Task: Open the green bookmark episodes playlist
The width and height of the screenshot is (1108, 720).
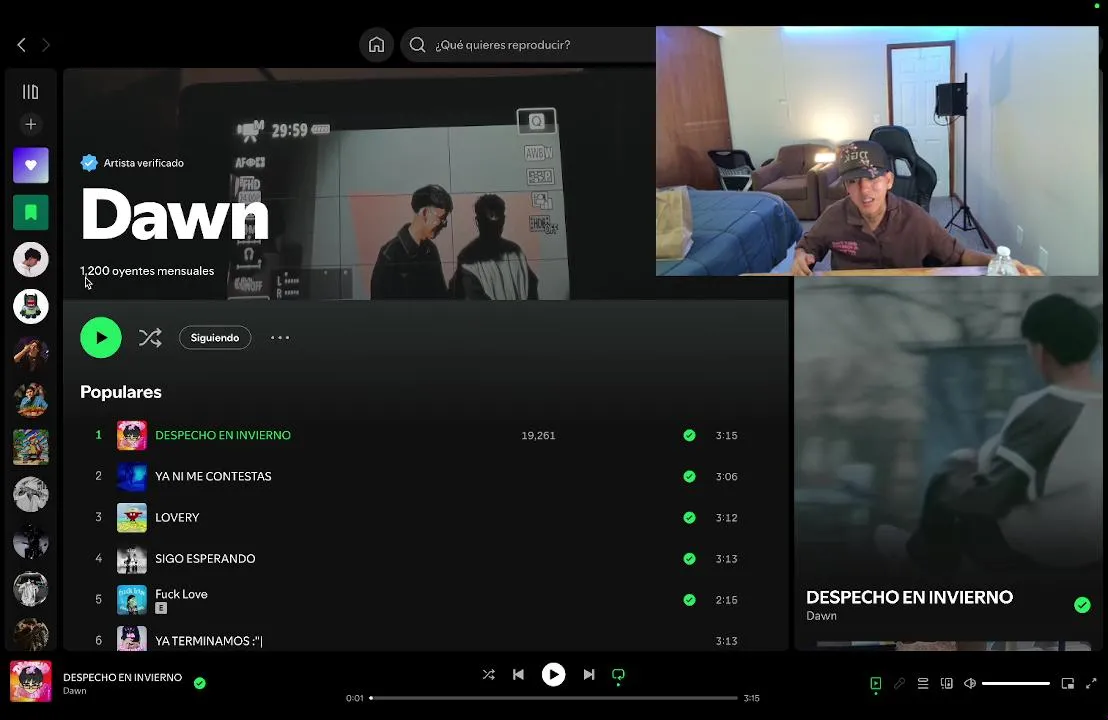Action: coord(30,212)
